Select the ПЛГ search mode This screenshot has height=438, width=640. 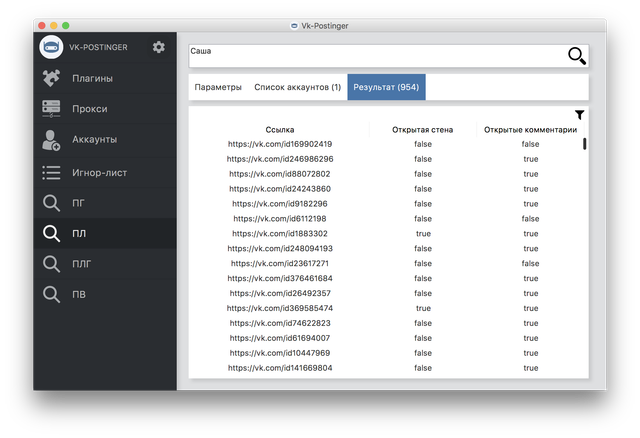105,264
